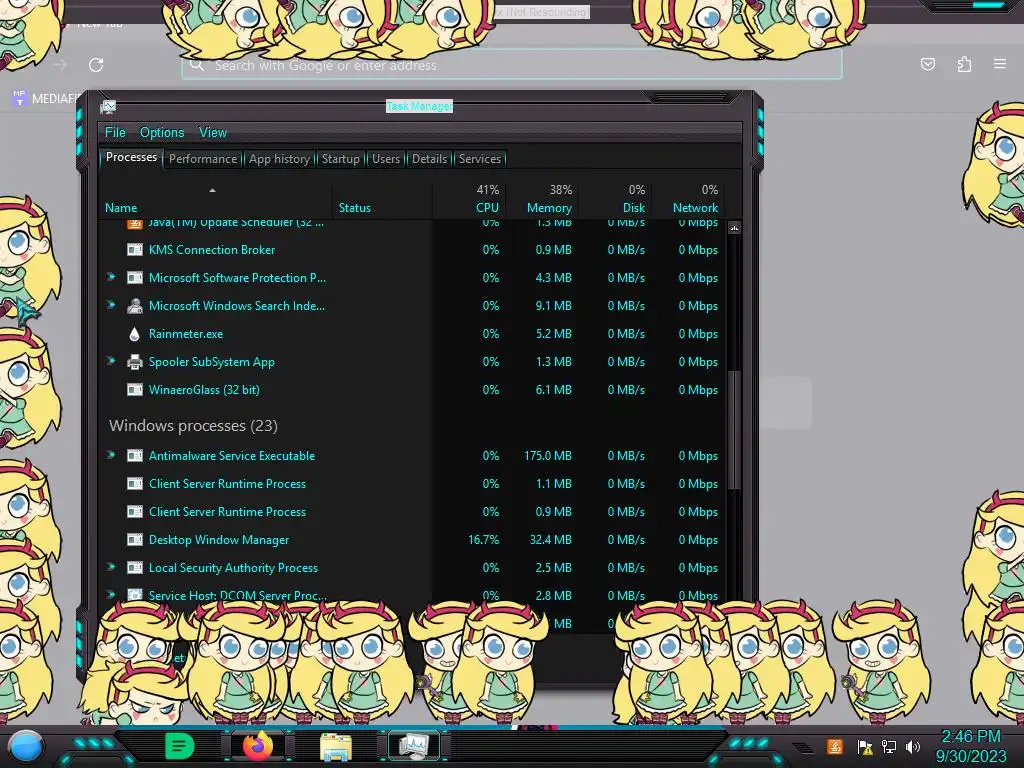Viewport: 1024px width, 768px height.
Task: Open Firefox from the taskbar
Action: point(257,746)
